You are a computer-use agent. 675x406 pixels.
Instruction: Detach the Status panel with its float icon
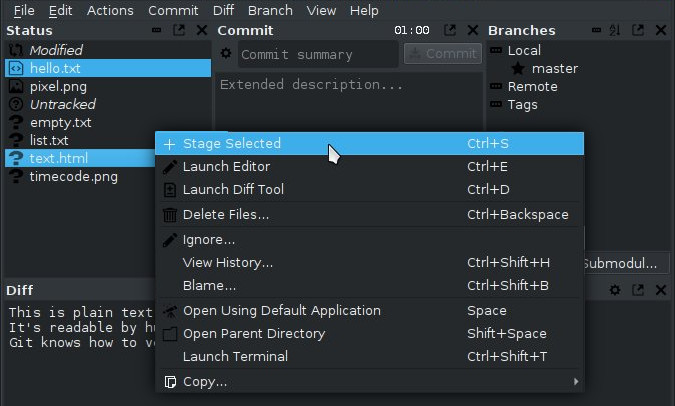click(x=179, y=31)
